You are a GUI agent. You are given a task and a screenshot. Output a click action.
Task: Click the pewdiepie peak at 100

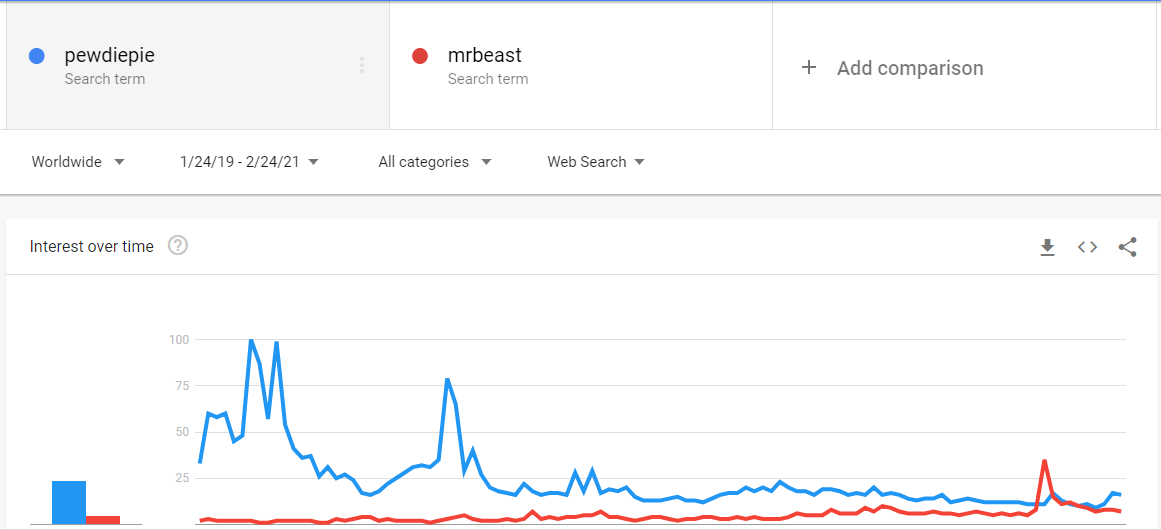[x=251, y=341]
